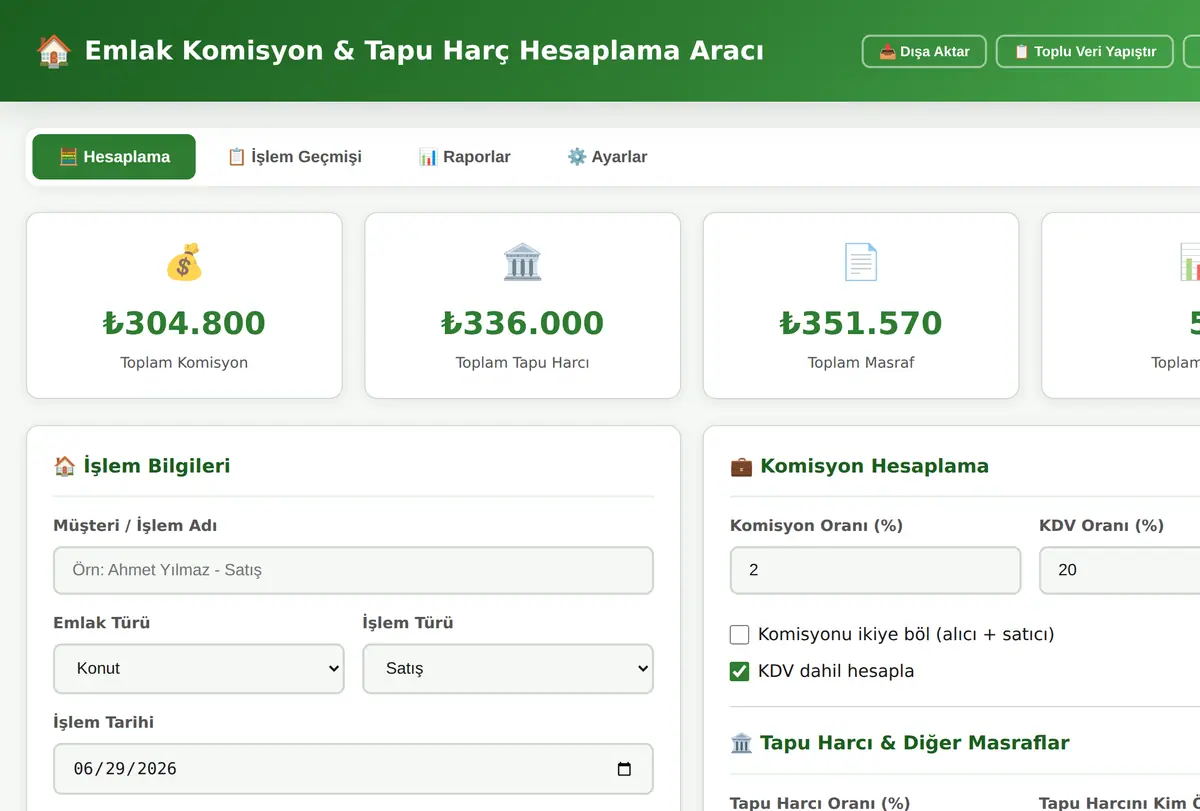
Task: Focus the Müşteri / İşlem Adı field
Action: click(353, 570)
